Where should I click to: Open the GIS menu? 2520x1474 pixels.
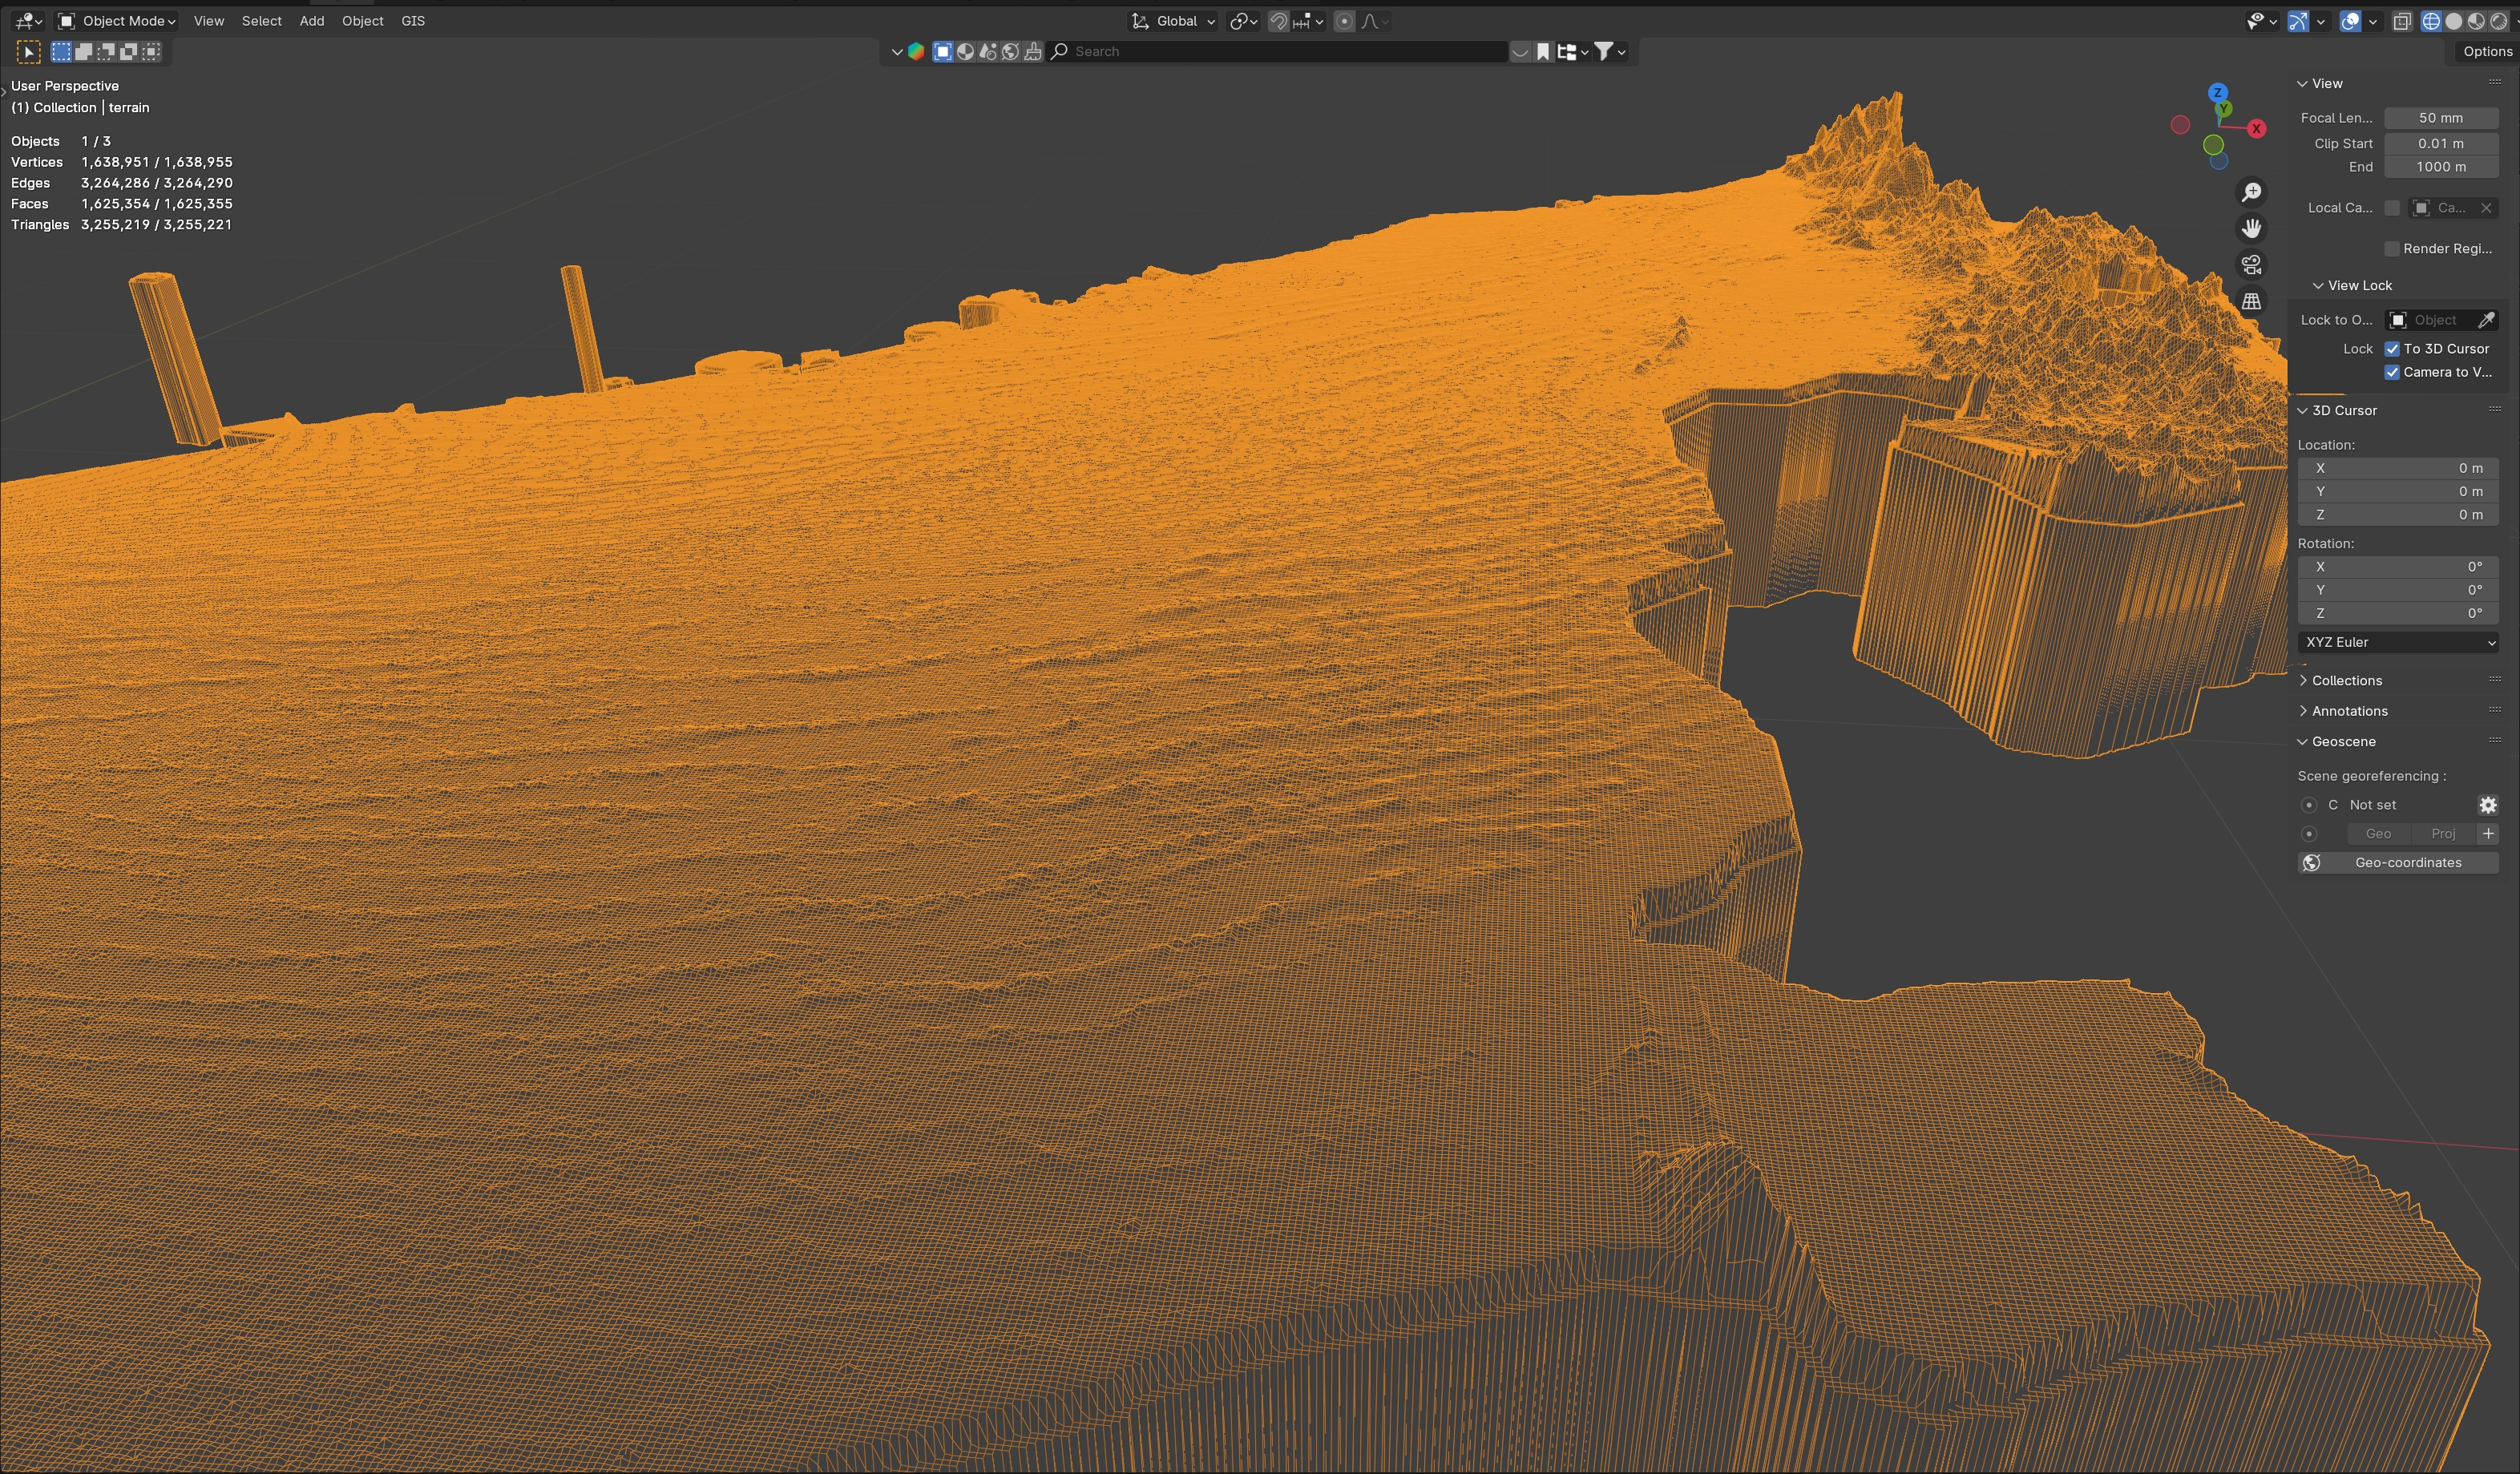coord(413,21)
